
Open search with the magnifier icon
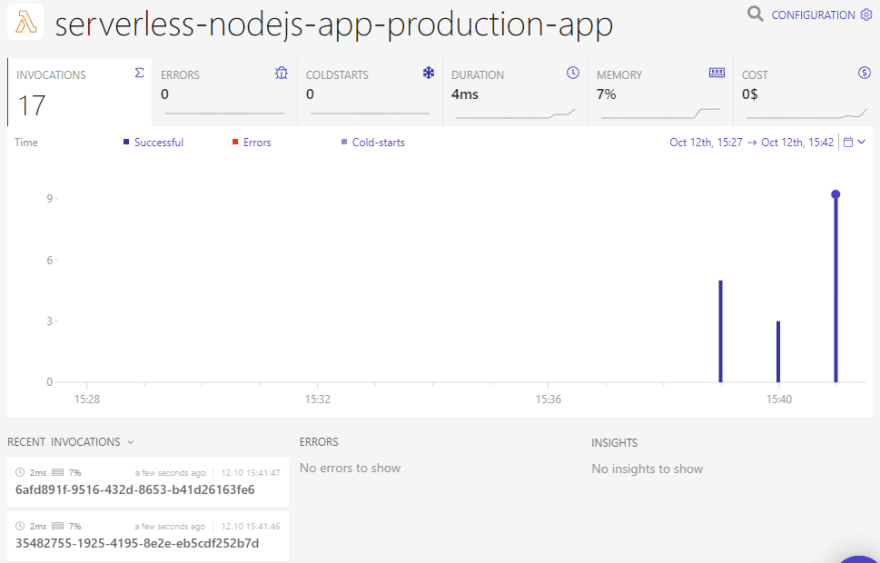pos(755,13)
